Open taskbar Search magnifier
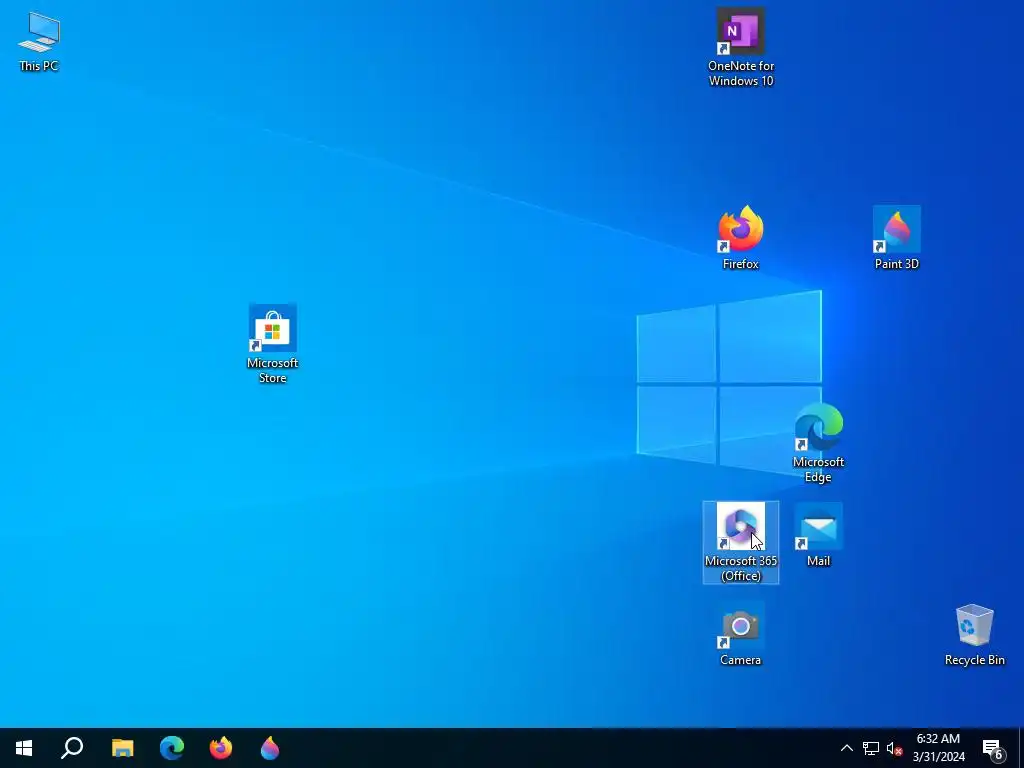 coord(72,748)
